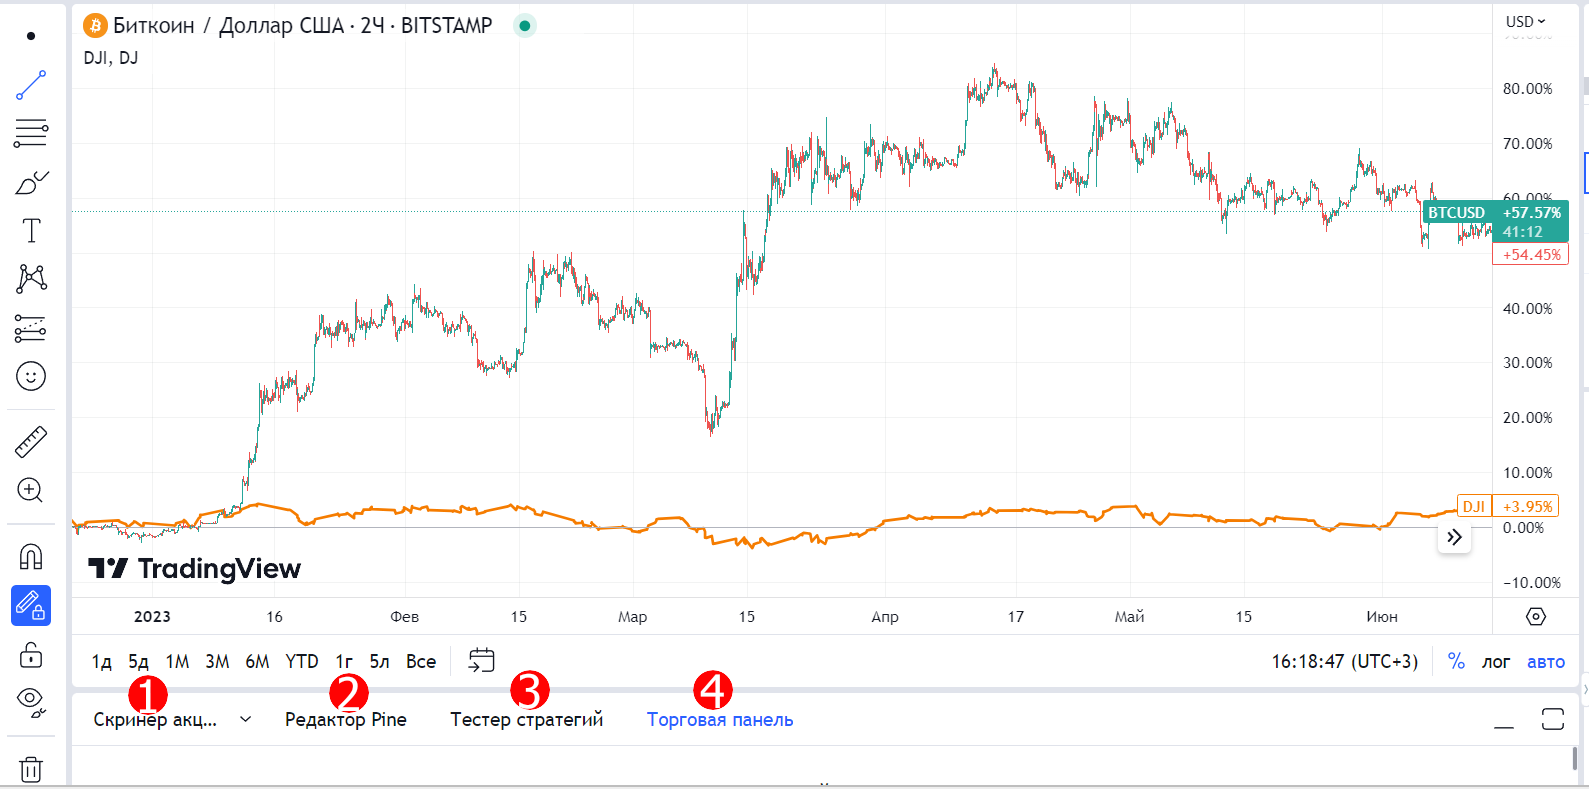Click the −10.00% axis value
This screenshot has height=789, width=1589.
point(1532,582)
